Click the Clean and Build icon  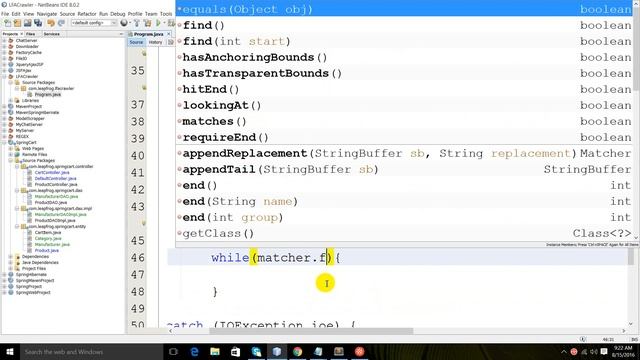[147, 23]
